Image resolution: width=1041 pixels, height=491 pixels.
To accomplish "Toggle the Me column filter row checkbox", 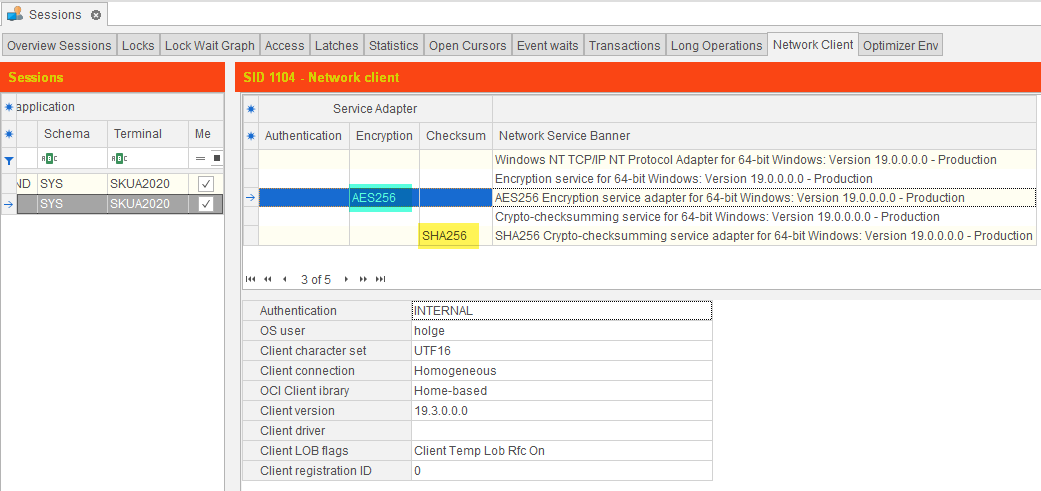I will pyautogui.click(x=216, y=159).
